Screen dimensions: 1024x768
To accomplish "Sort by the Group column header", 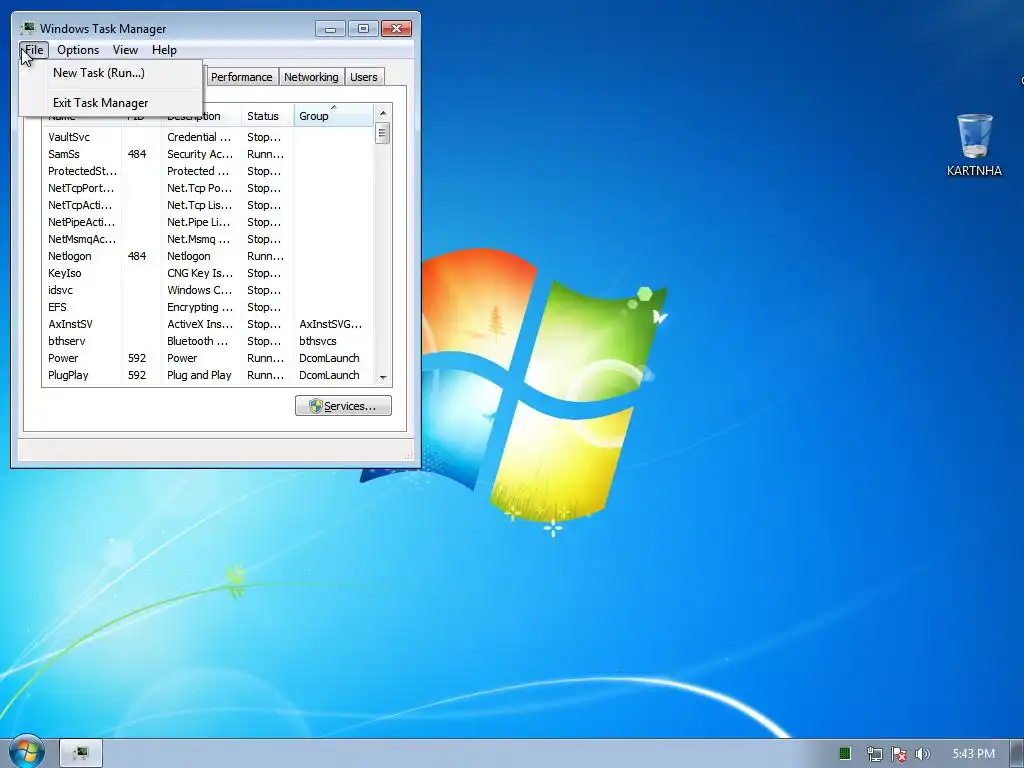I will click(x=334, y=116).
